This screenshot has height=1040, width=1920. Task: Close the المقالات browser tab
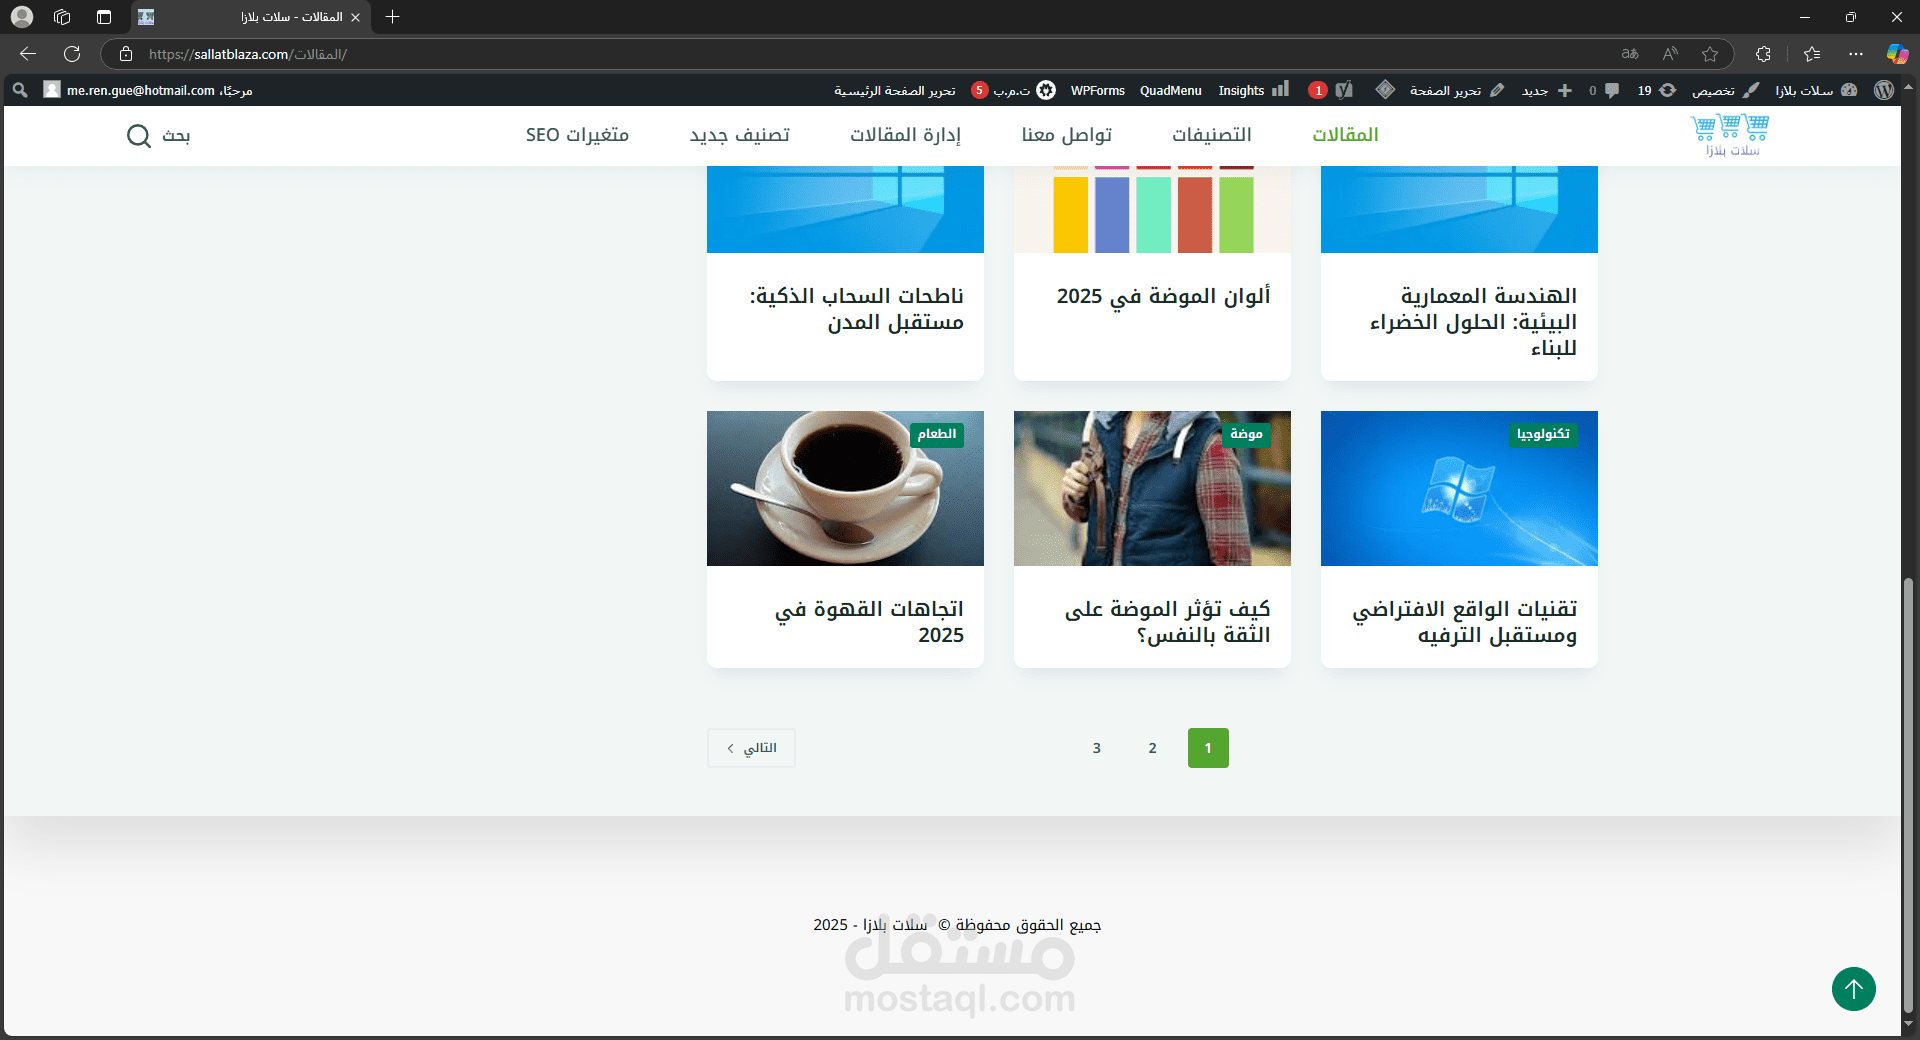click(x=355, y=17)
